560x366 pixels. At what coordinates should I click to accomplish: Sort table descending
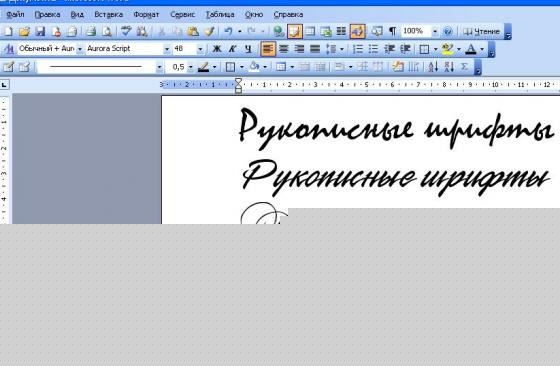(449, 67)
